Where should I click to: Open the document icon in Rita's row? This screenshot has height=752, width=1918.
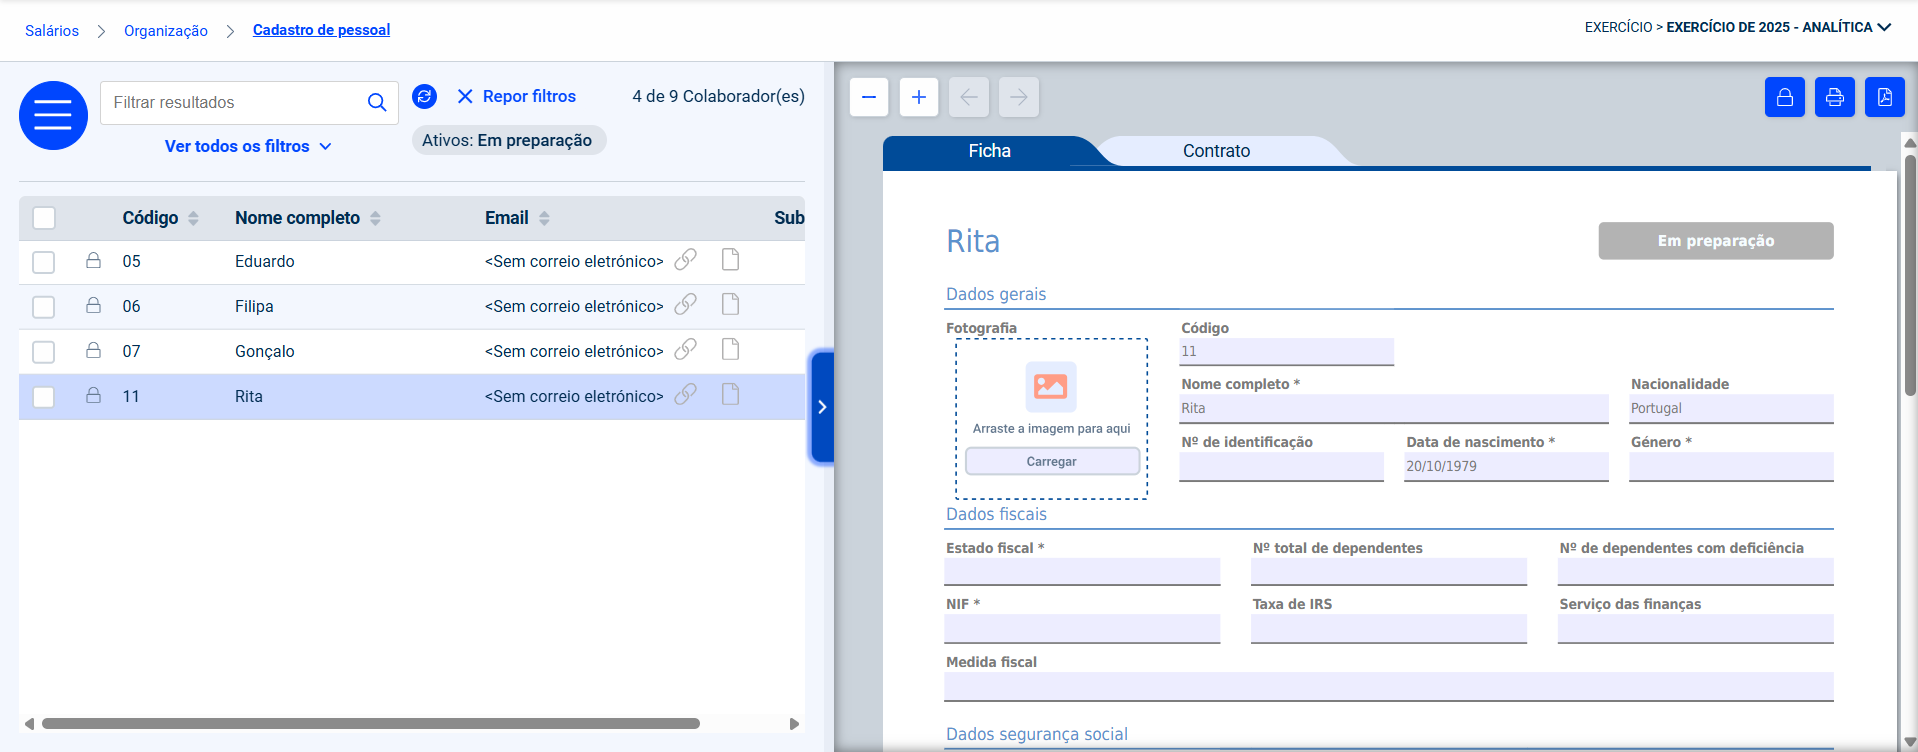(731, 394)
